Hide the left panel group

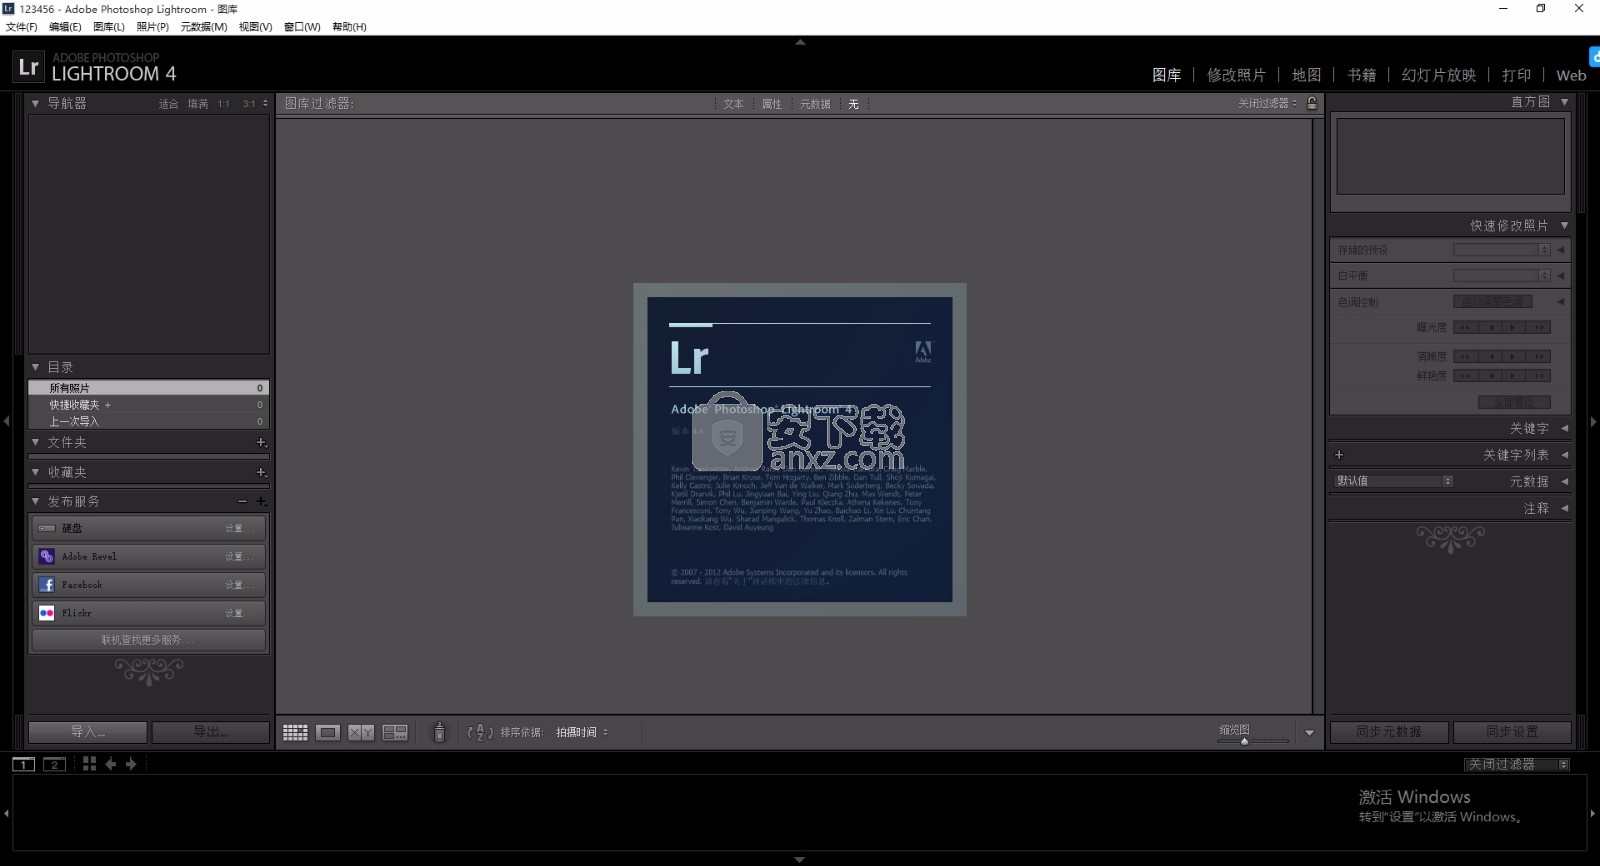6,421
